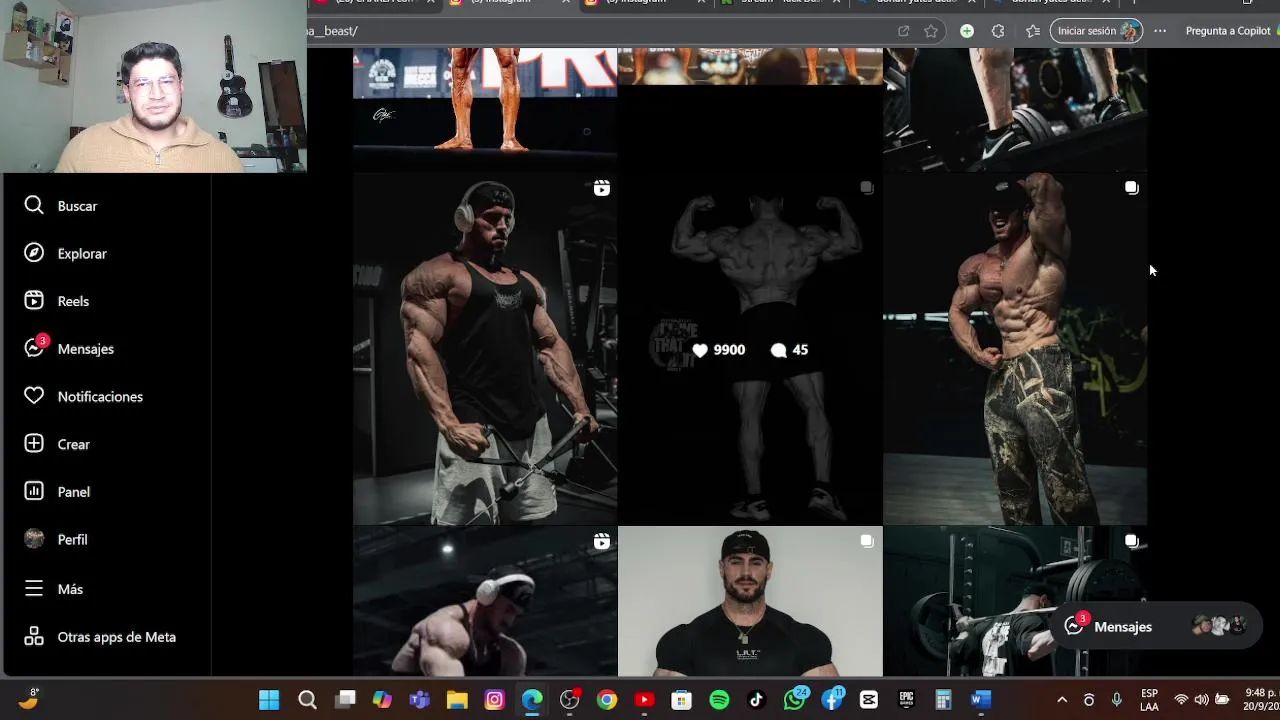Screen dimensions: 1280x720
Task: Open Windows taskbar search
Action: click(x=307, y=700)
